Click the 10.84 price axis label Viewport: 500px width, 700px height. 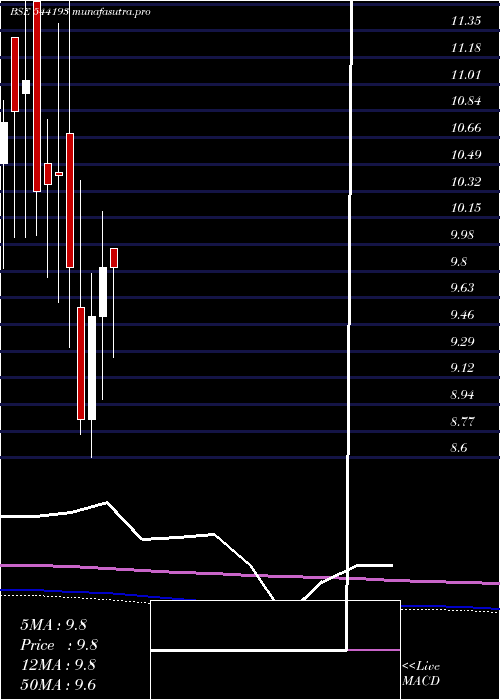(466, 101)
